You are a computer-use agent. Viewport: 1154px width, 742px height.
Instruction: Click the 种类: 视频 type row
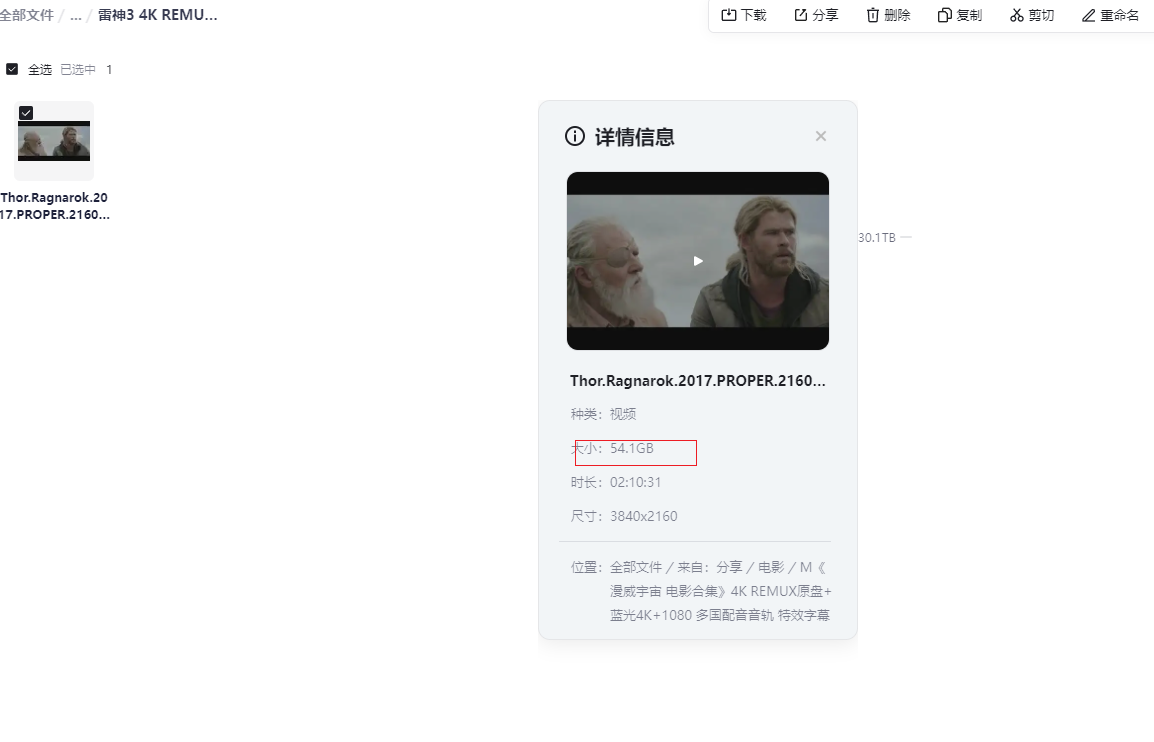pos(603,414)
